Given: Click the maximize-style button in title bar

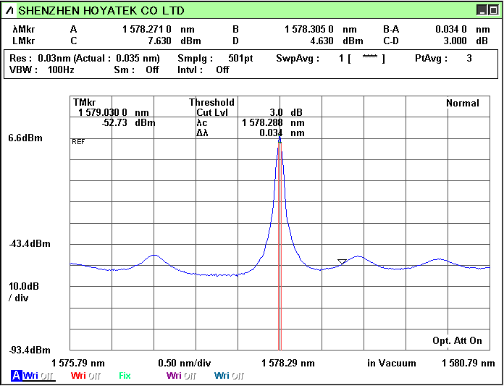Looking at the screenshot, I should point(493,10).
